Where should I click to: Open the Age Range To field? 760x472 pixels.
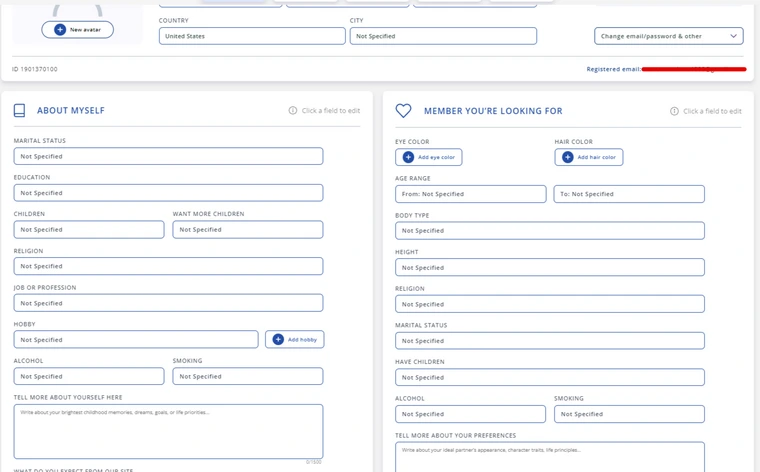629,194
